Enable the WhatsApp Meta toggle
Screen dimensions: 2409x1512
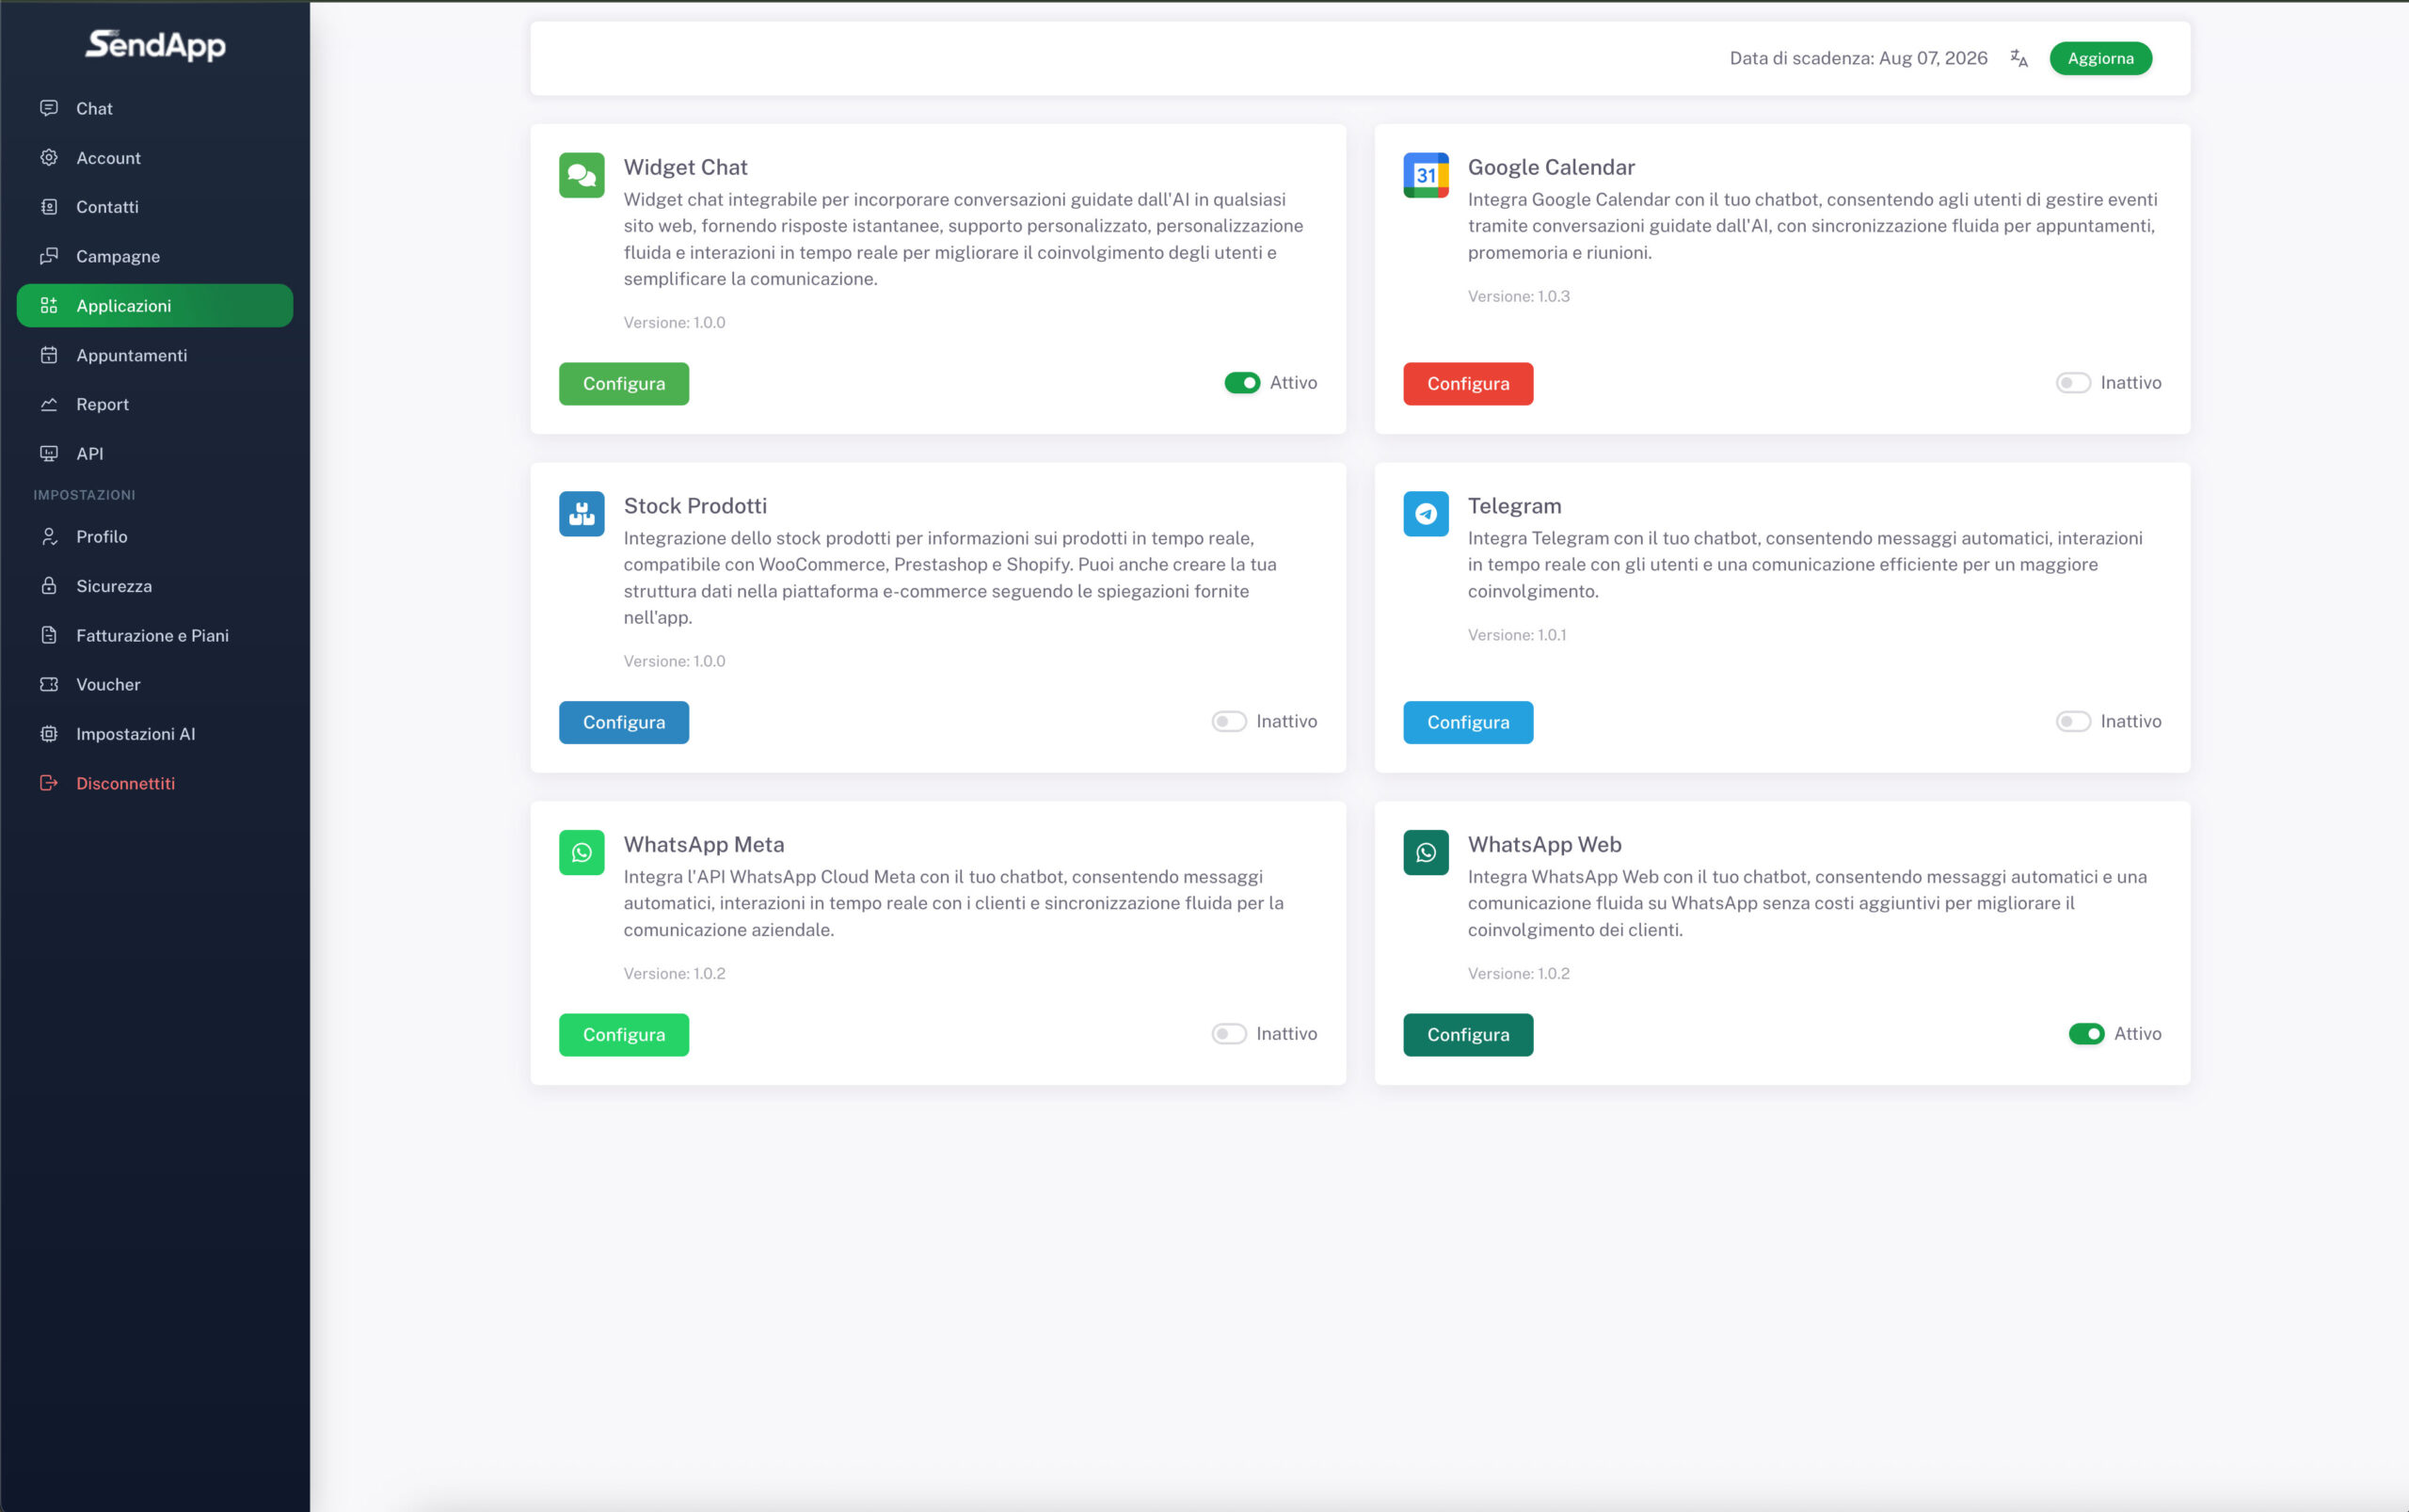tap(1229, 1034)
